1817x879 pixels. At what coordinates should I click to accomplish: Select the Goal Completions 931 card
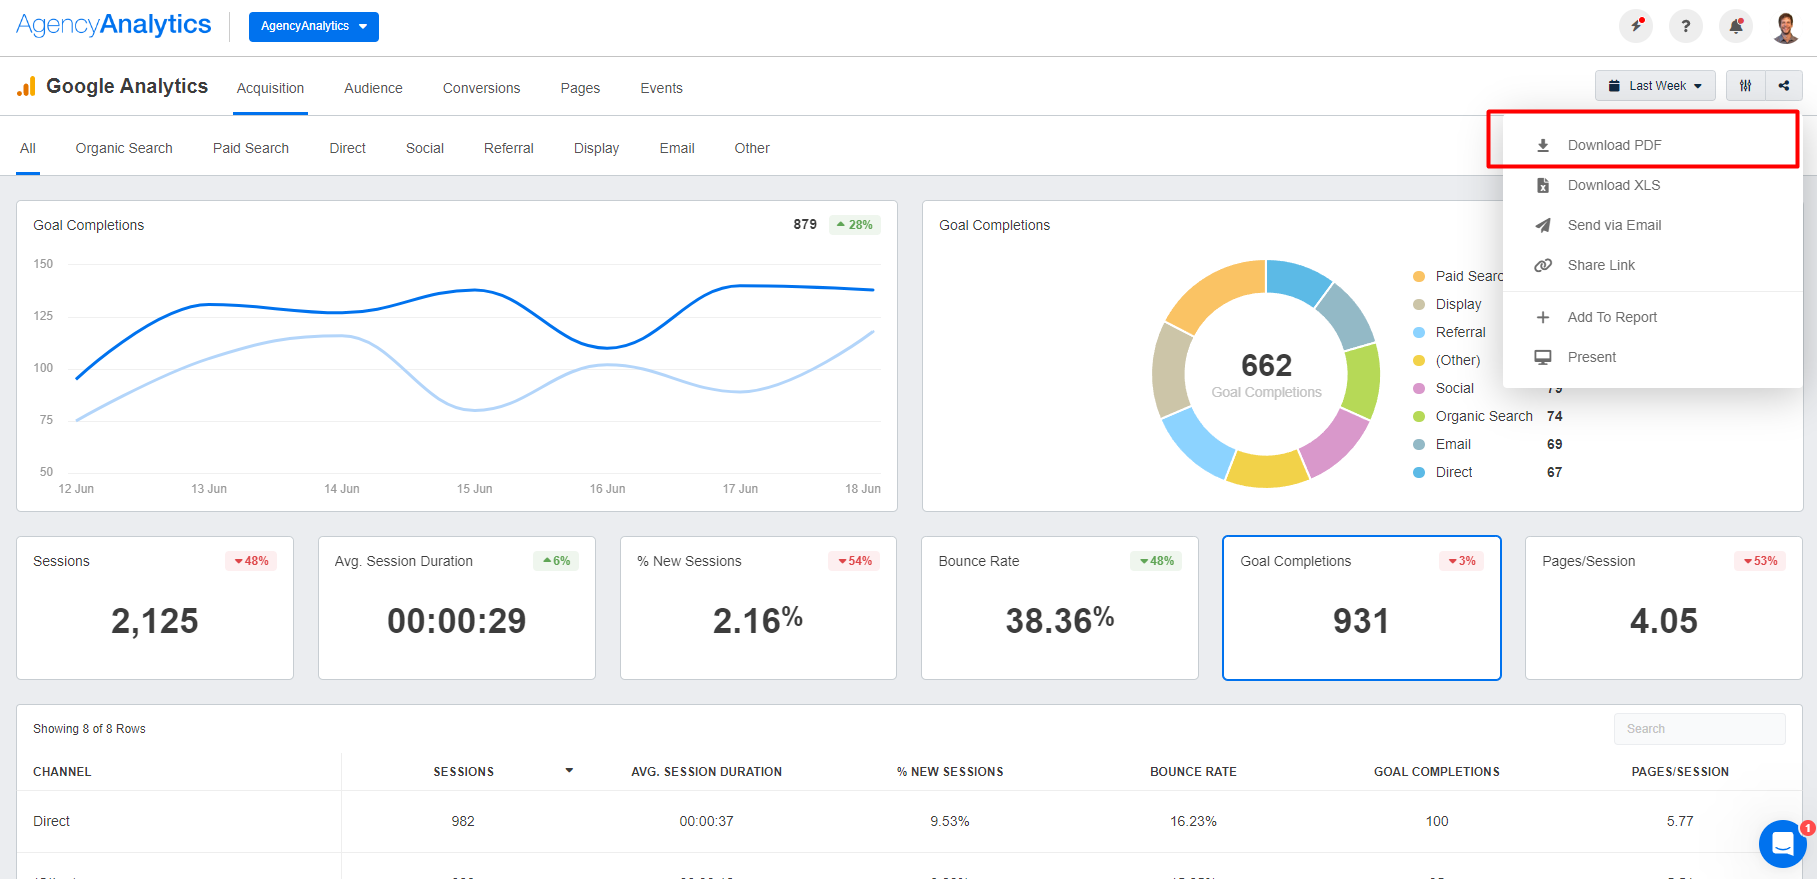(1362, 608)
